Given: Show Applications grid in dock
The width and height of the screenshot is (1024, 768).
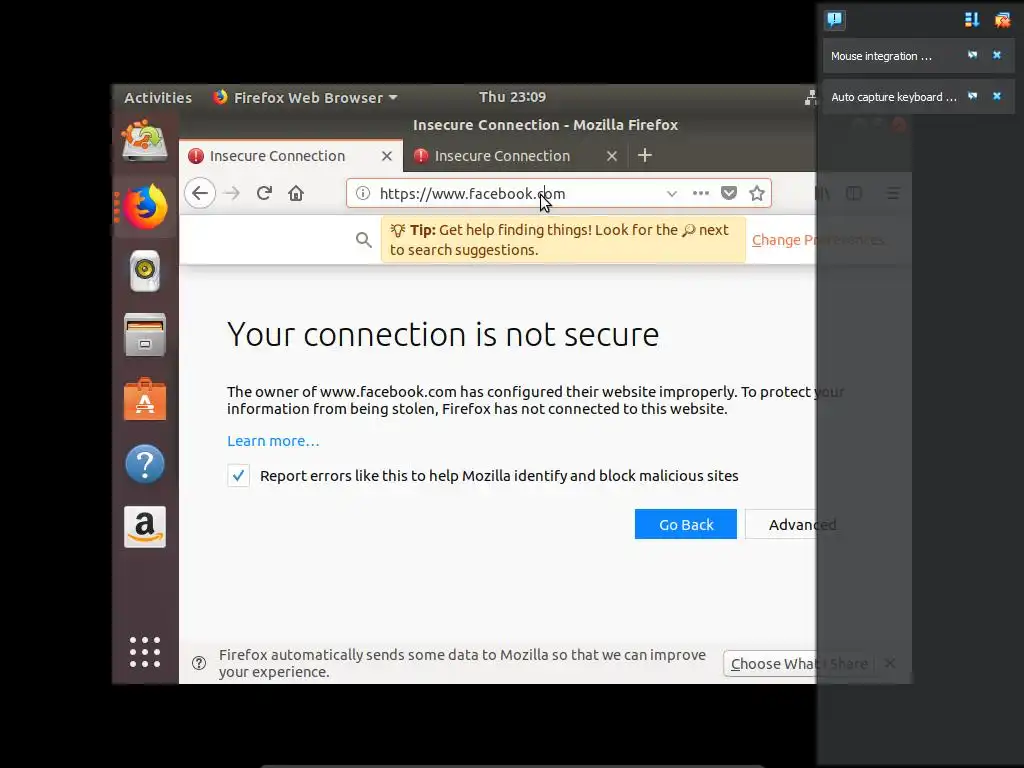Looking at the screenshot, I should [x=145, y=652].
